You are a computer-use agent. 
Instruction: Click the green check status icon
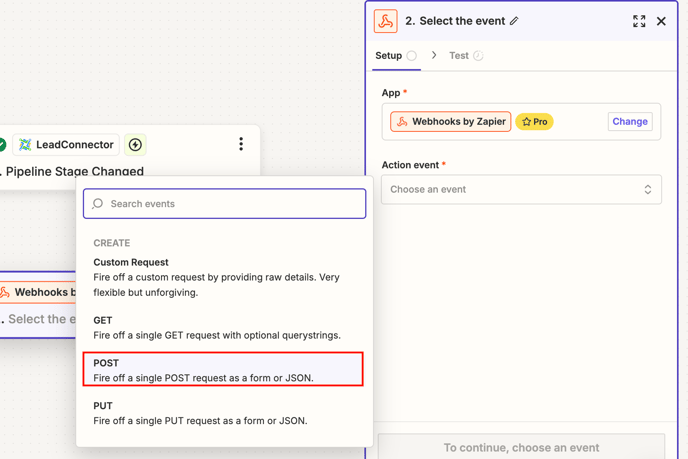point(2,144)
